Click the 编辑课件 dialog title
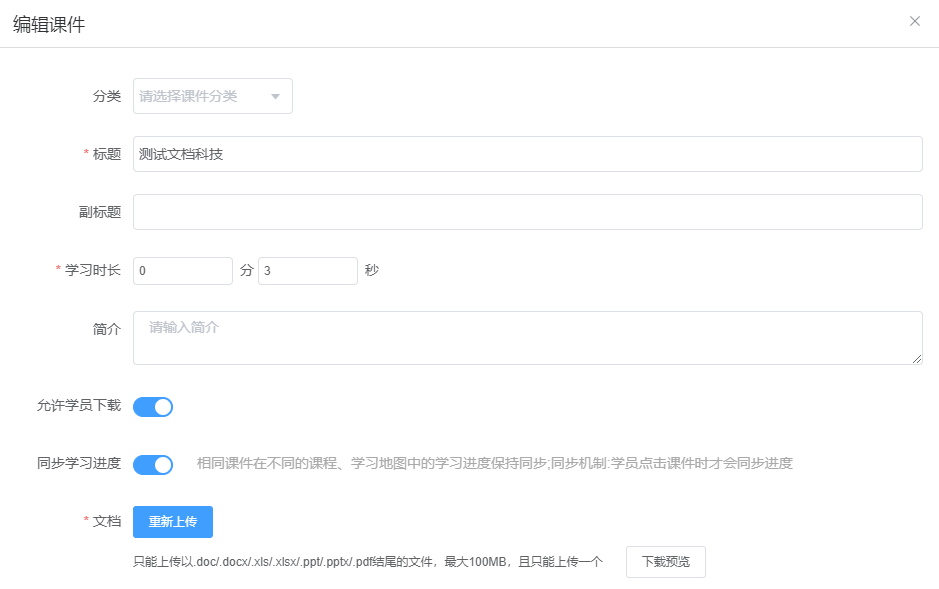The height and width of the screenshot is (589, 939). coord(49,25)
